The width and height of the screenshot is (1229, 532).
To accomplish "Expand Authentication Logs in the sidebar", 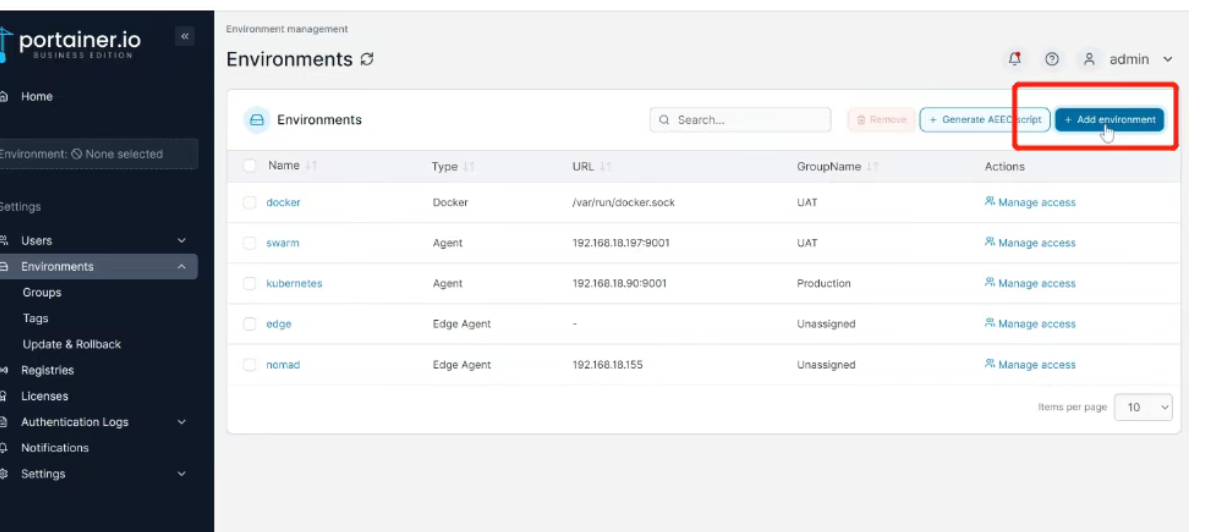I will [x=181, y=423].
